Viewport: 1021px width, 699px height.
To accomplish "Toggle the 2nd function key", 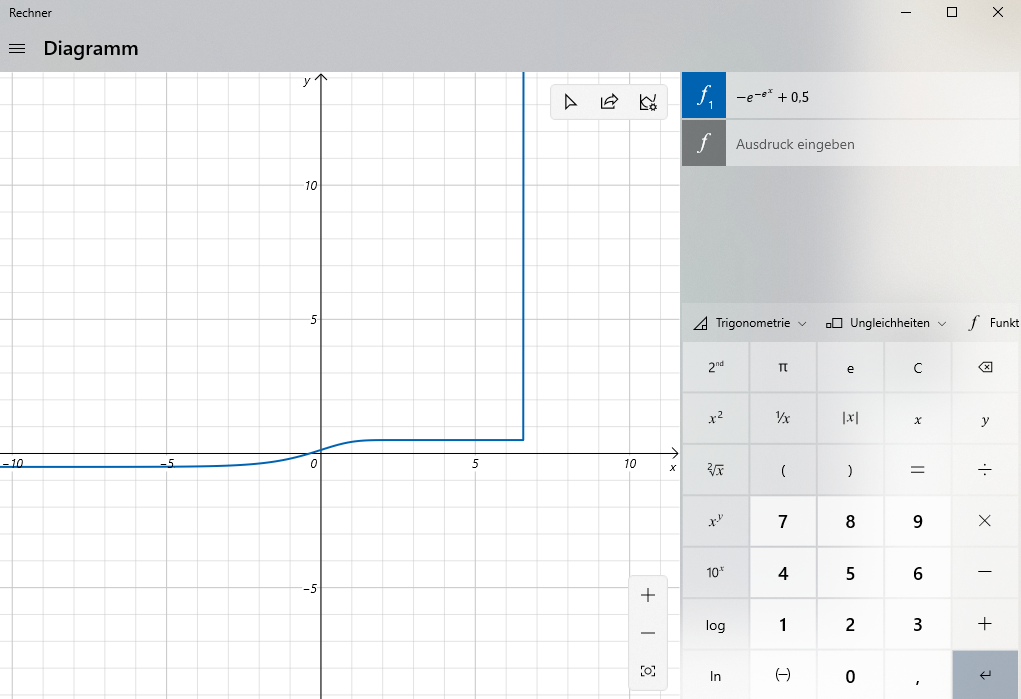I will point(716,367).
